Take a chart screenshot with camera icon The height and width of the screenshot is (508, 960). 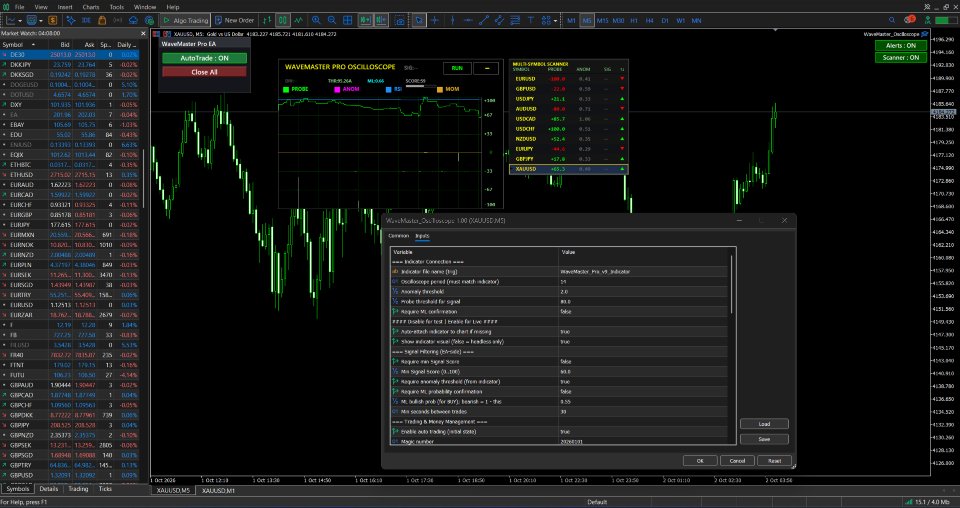pyautogui.click(x=399, y=20)
